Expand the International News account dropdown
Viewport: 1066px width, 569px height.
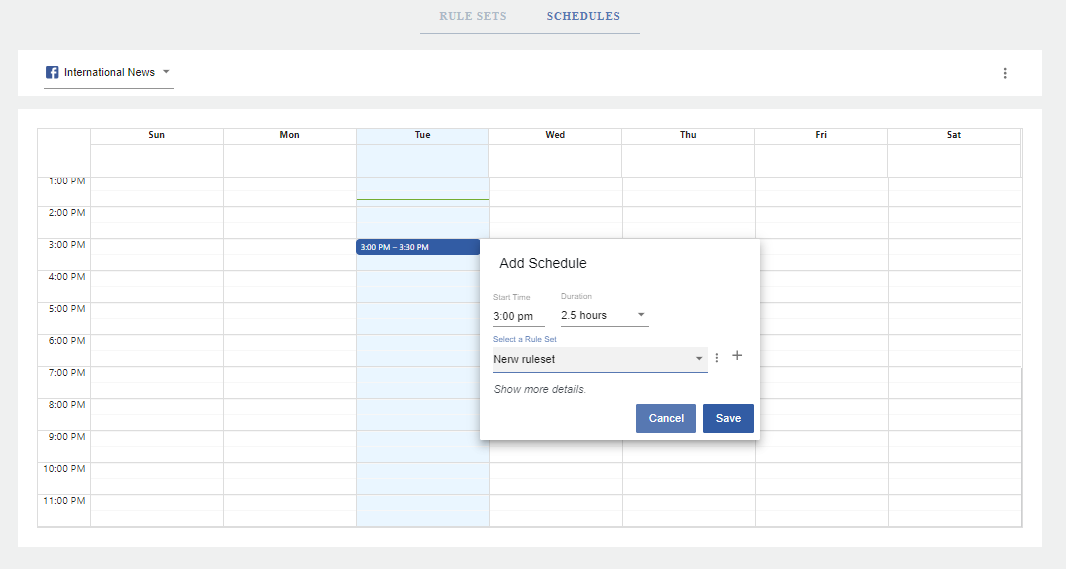109,73
